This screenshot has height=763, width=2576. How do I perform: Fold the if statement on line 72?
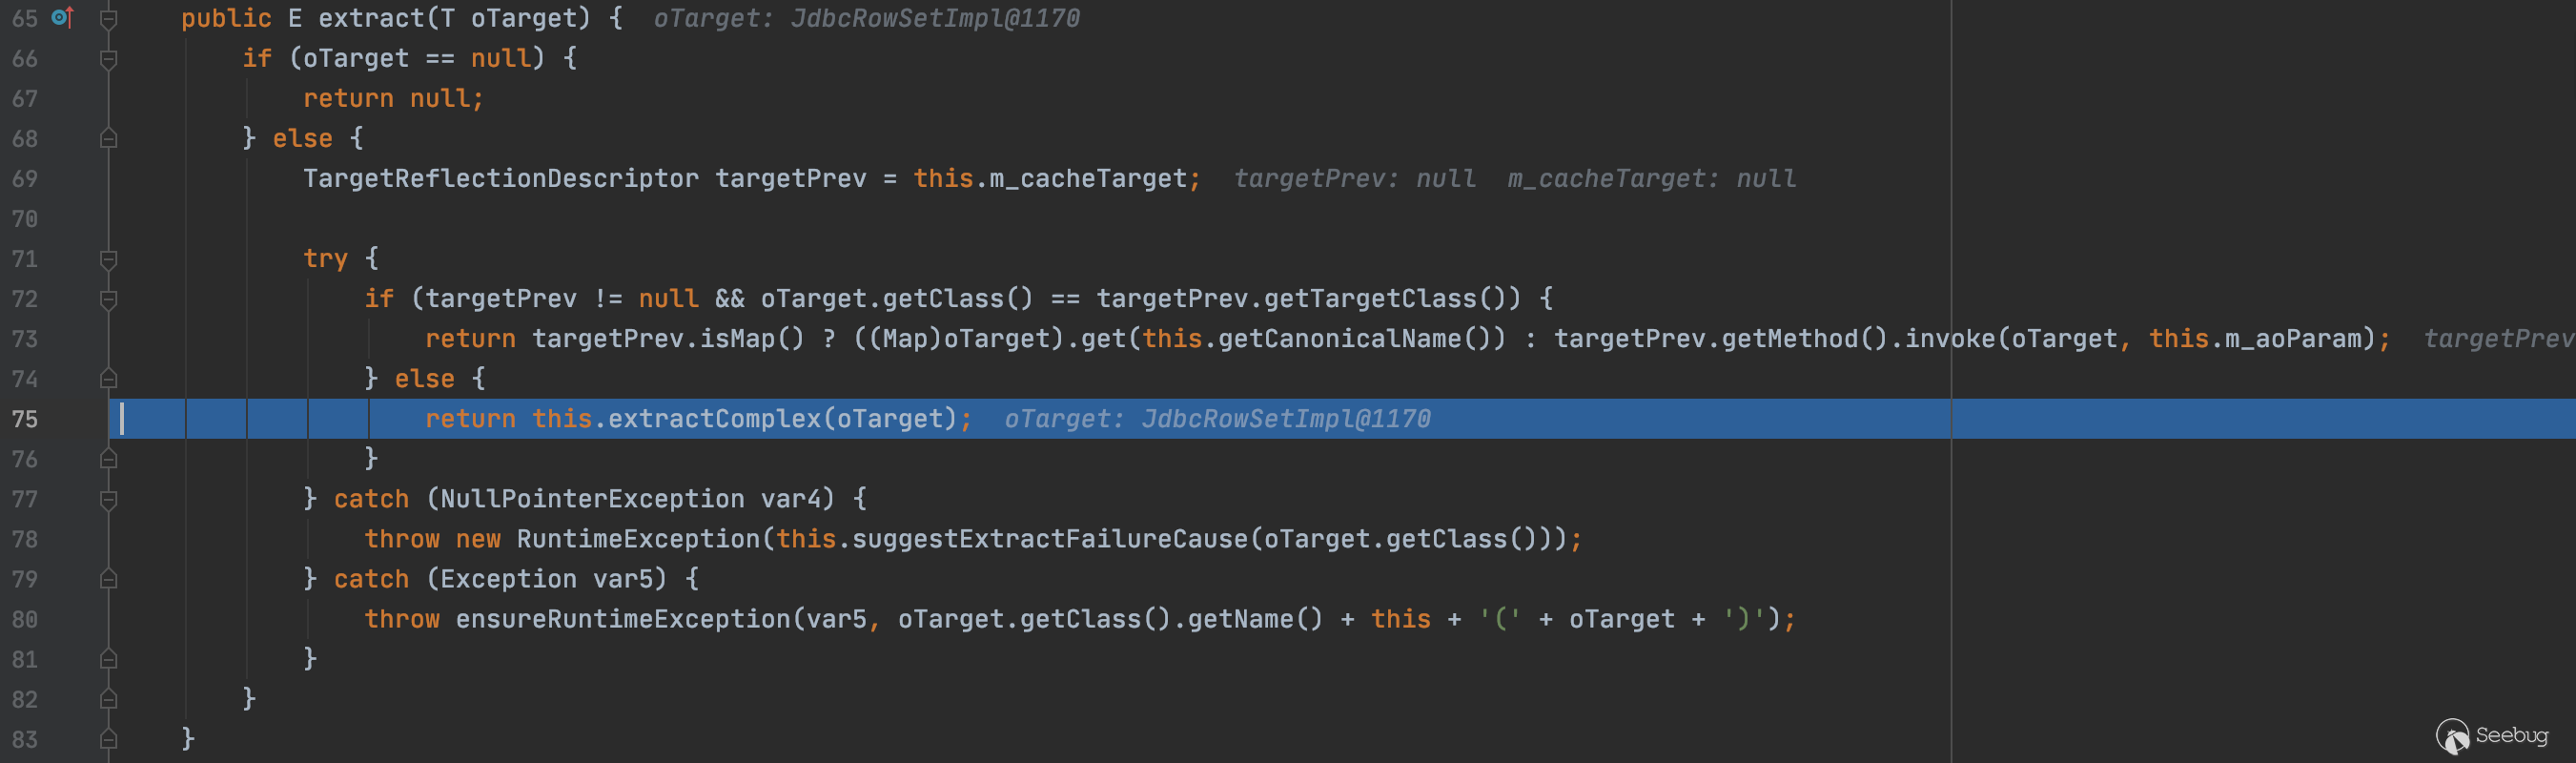[109, 299]
